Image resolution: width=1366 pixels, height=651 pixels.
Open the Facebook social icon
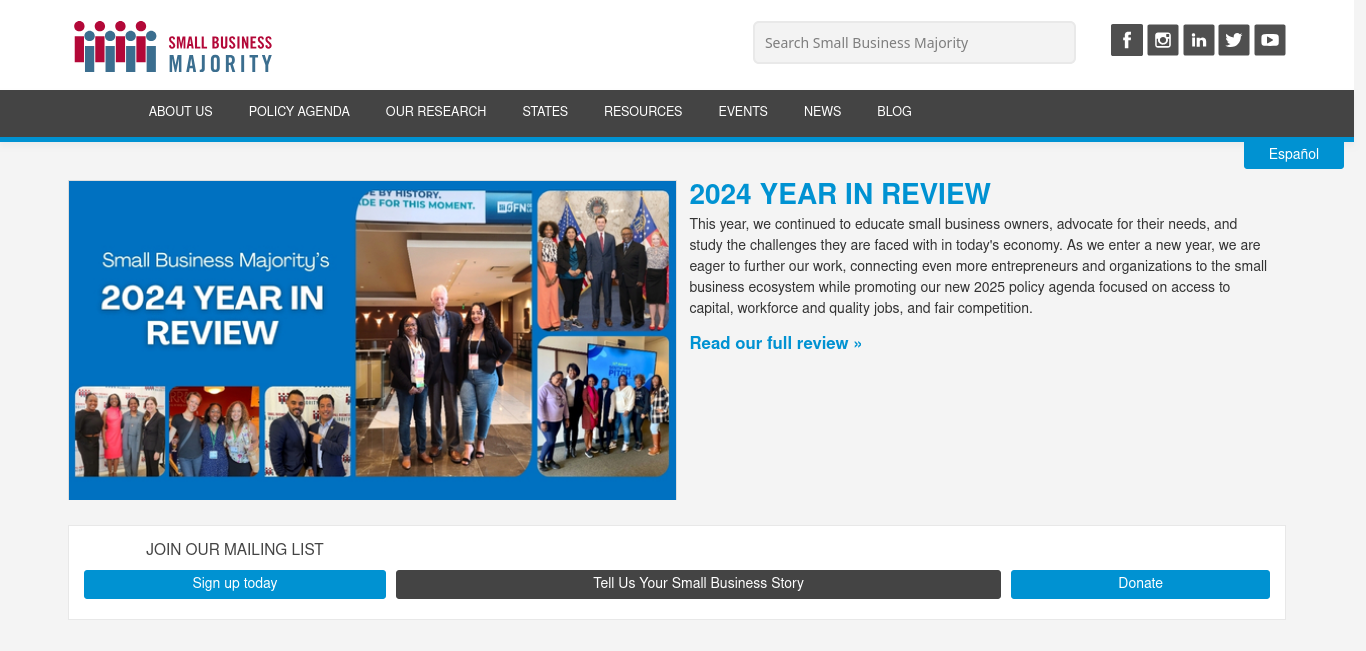coord(1126,40)
